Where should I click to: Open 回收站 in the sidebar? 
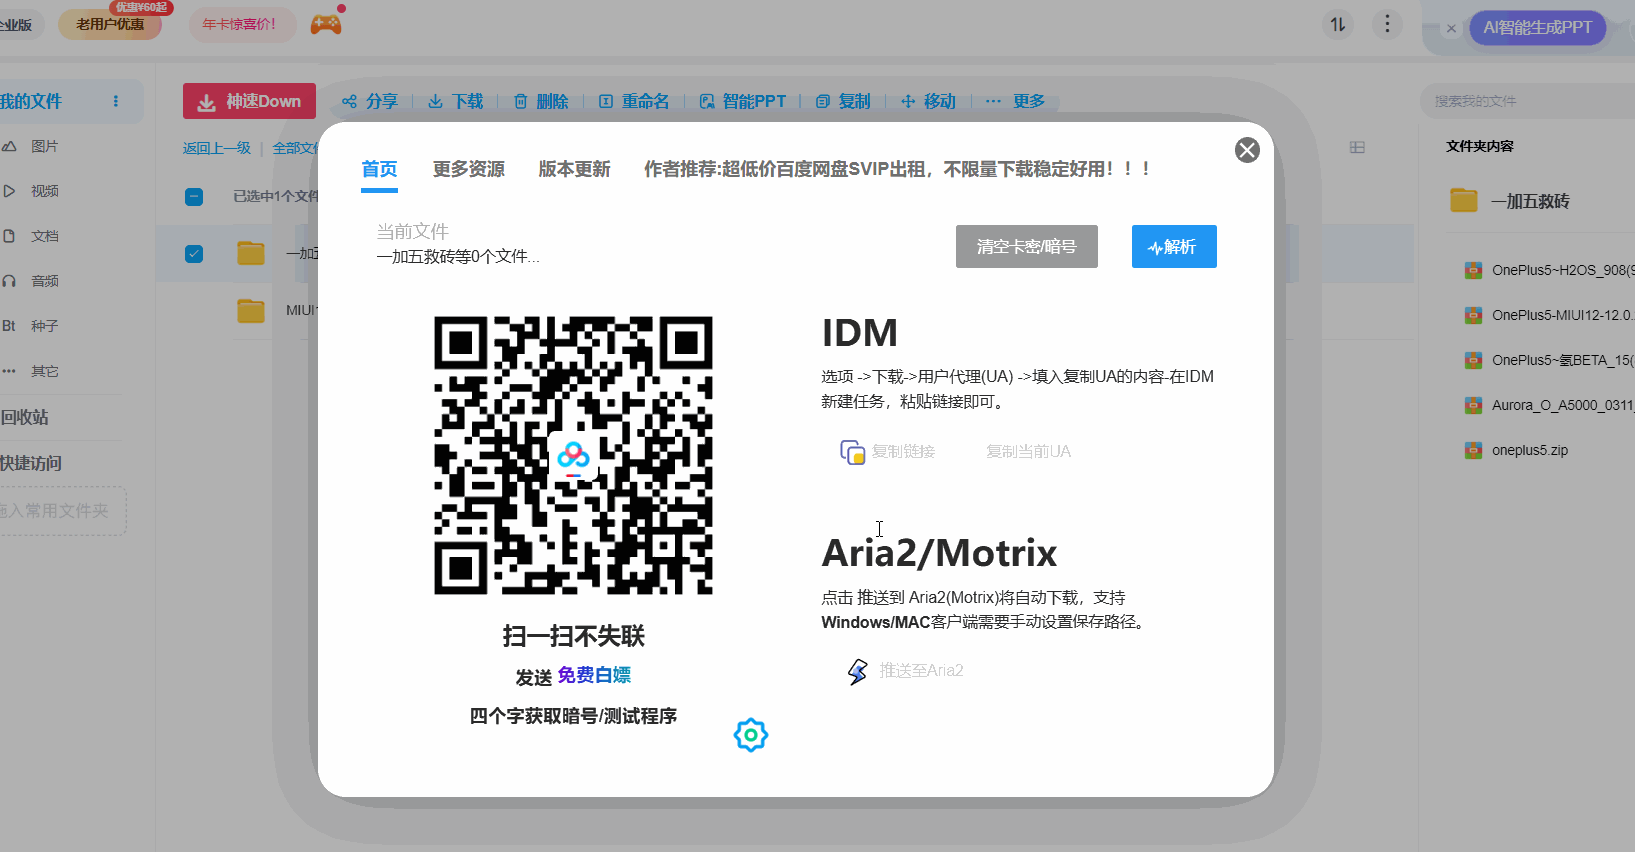[x=25, y=417]
